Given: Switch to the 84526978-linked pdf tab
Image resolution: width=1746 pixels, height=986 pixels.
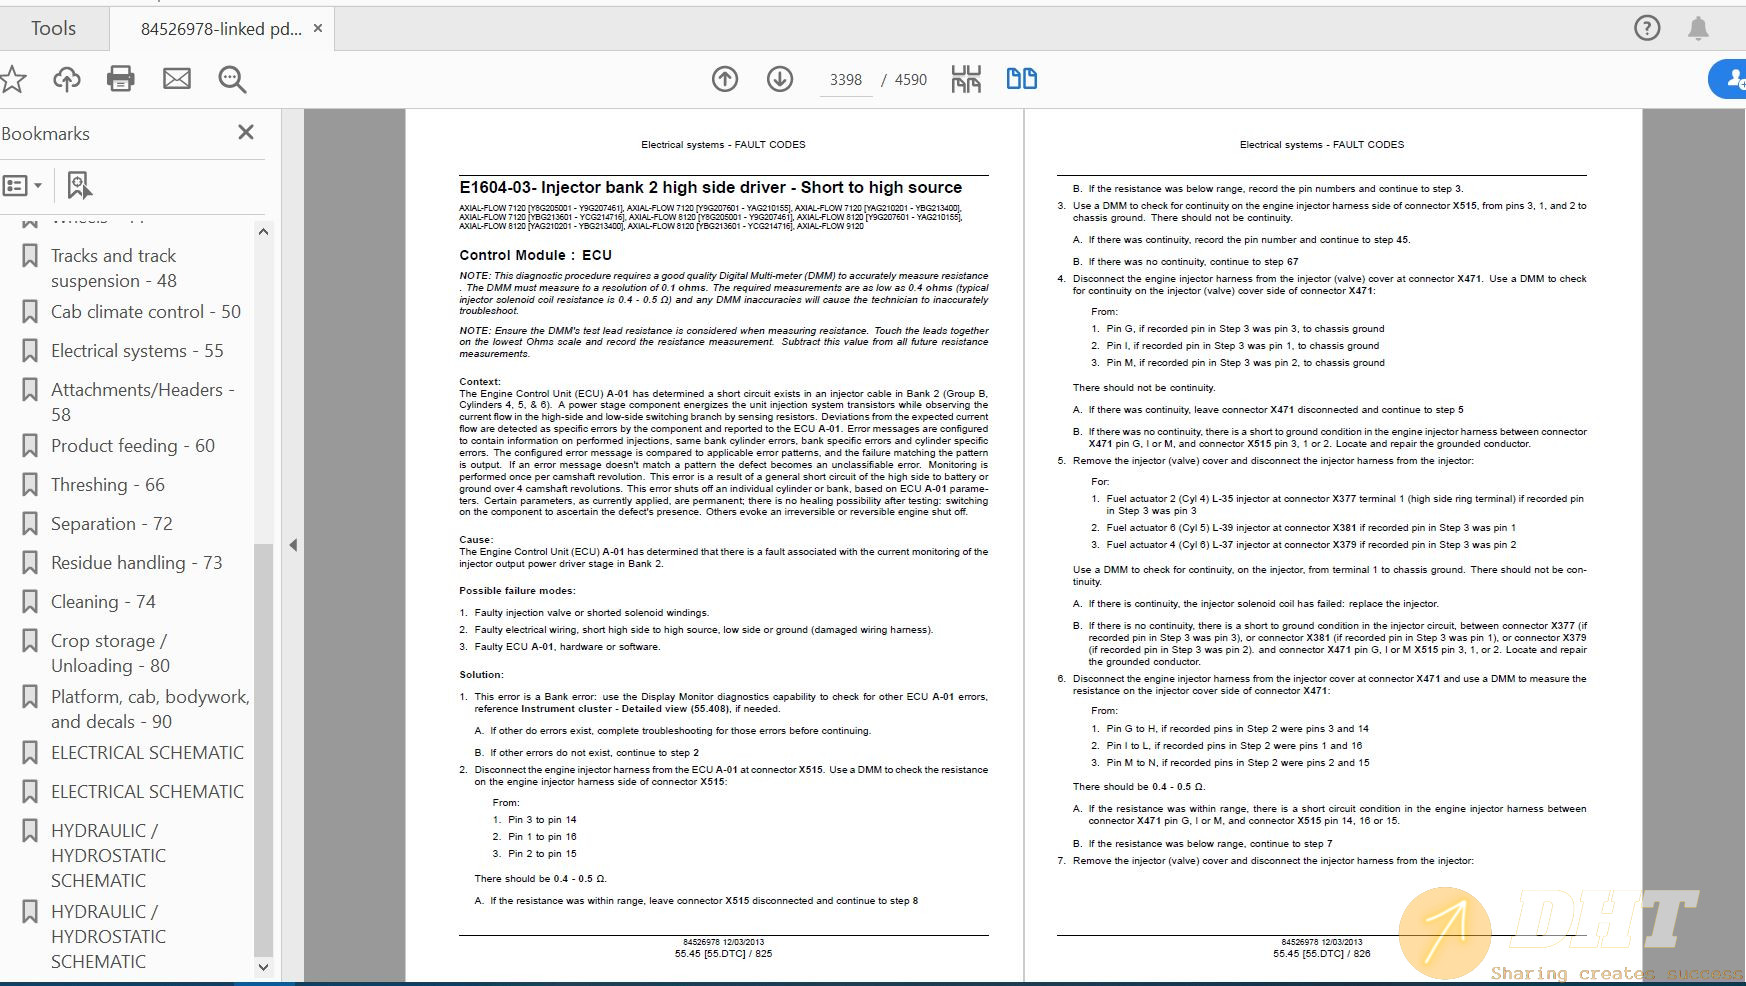Looking at the screenshot, I should pos(221,29).
